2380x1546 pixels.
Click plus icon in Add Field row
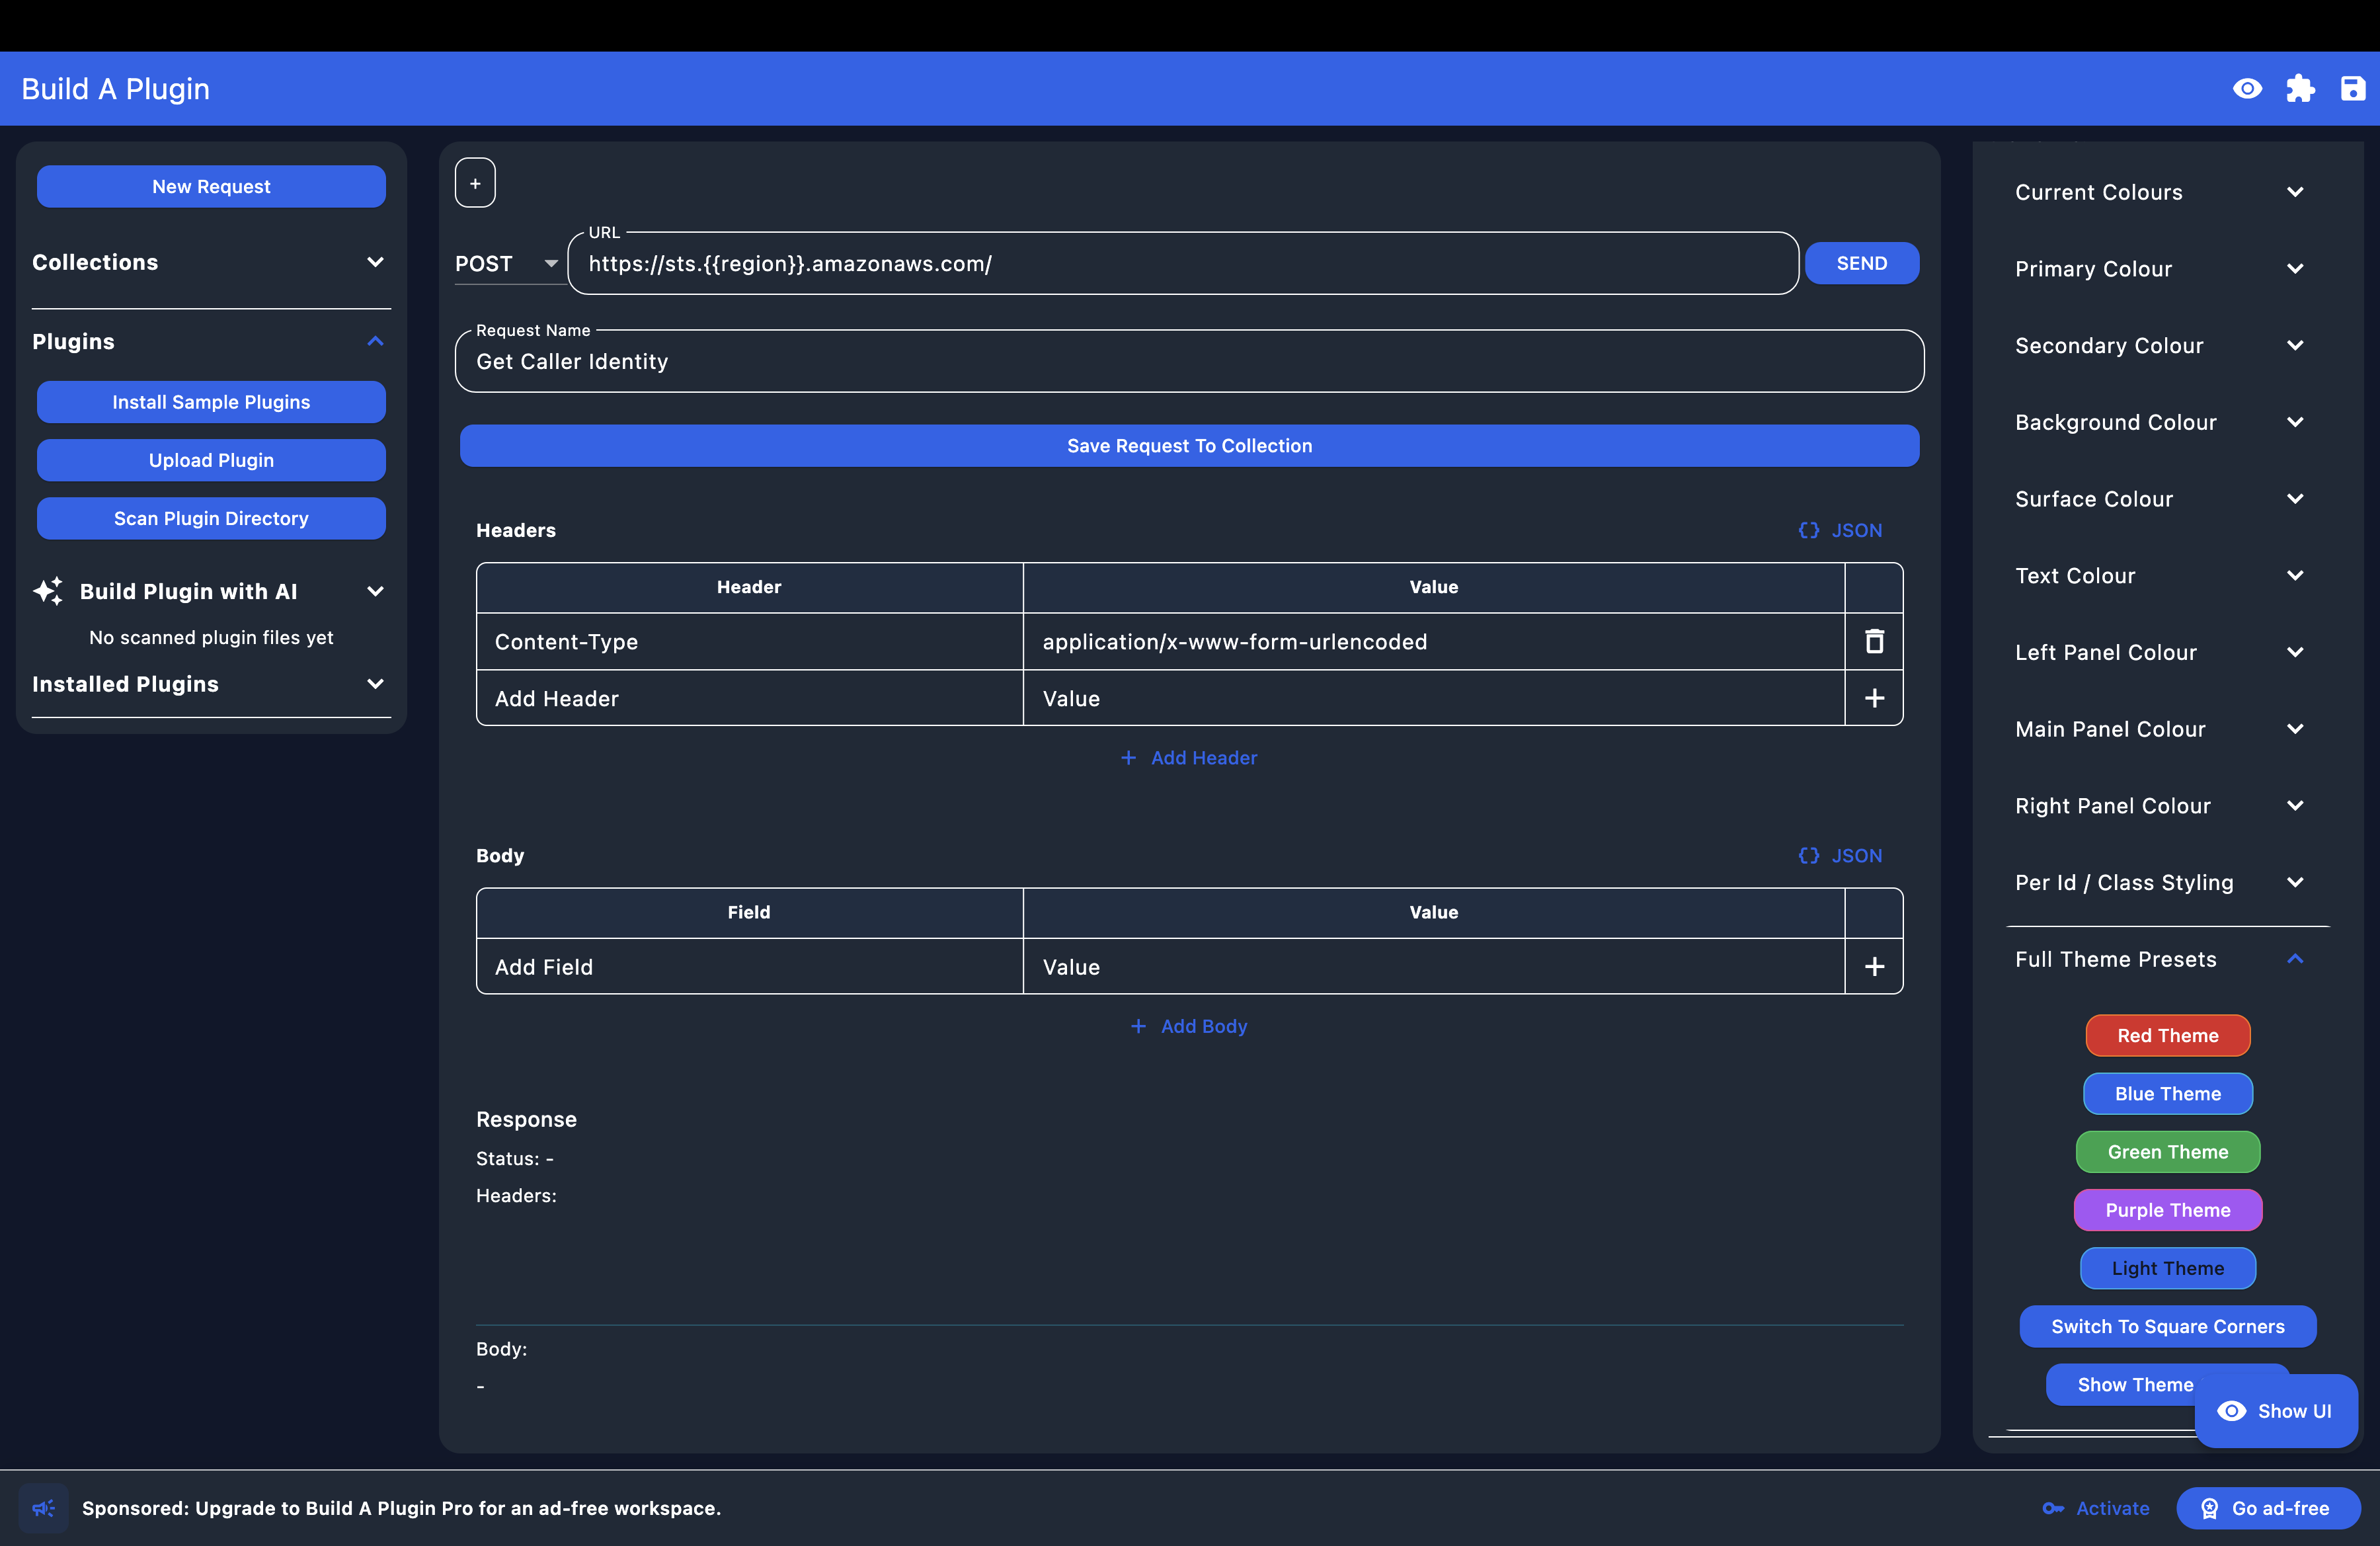(1874, 966)
